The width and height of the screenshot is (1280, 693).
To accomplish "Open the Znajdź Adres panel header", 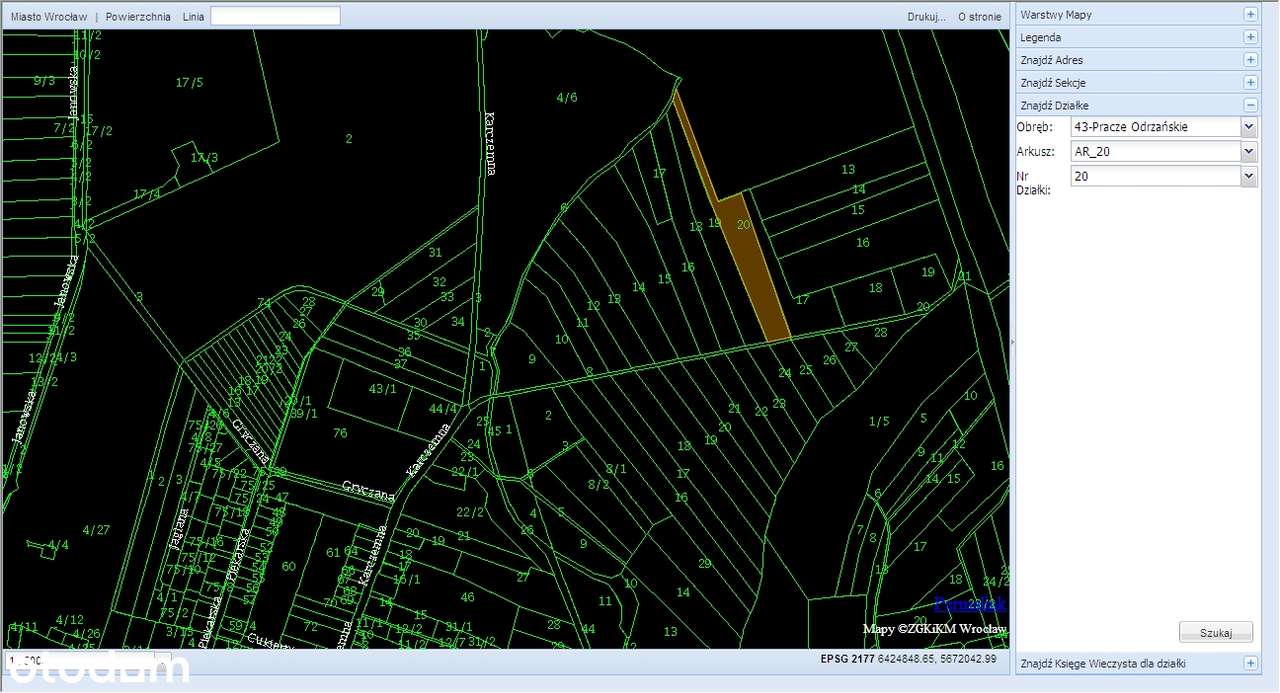I will [1138, 60].
